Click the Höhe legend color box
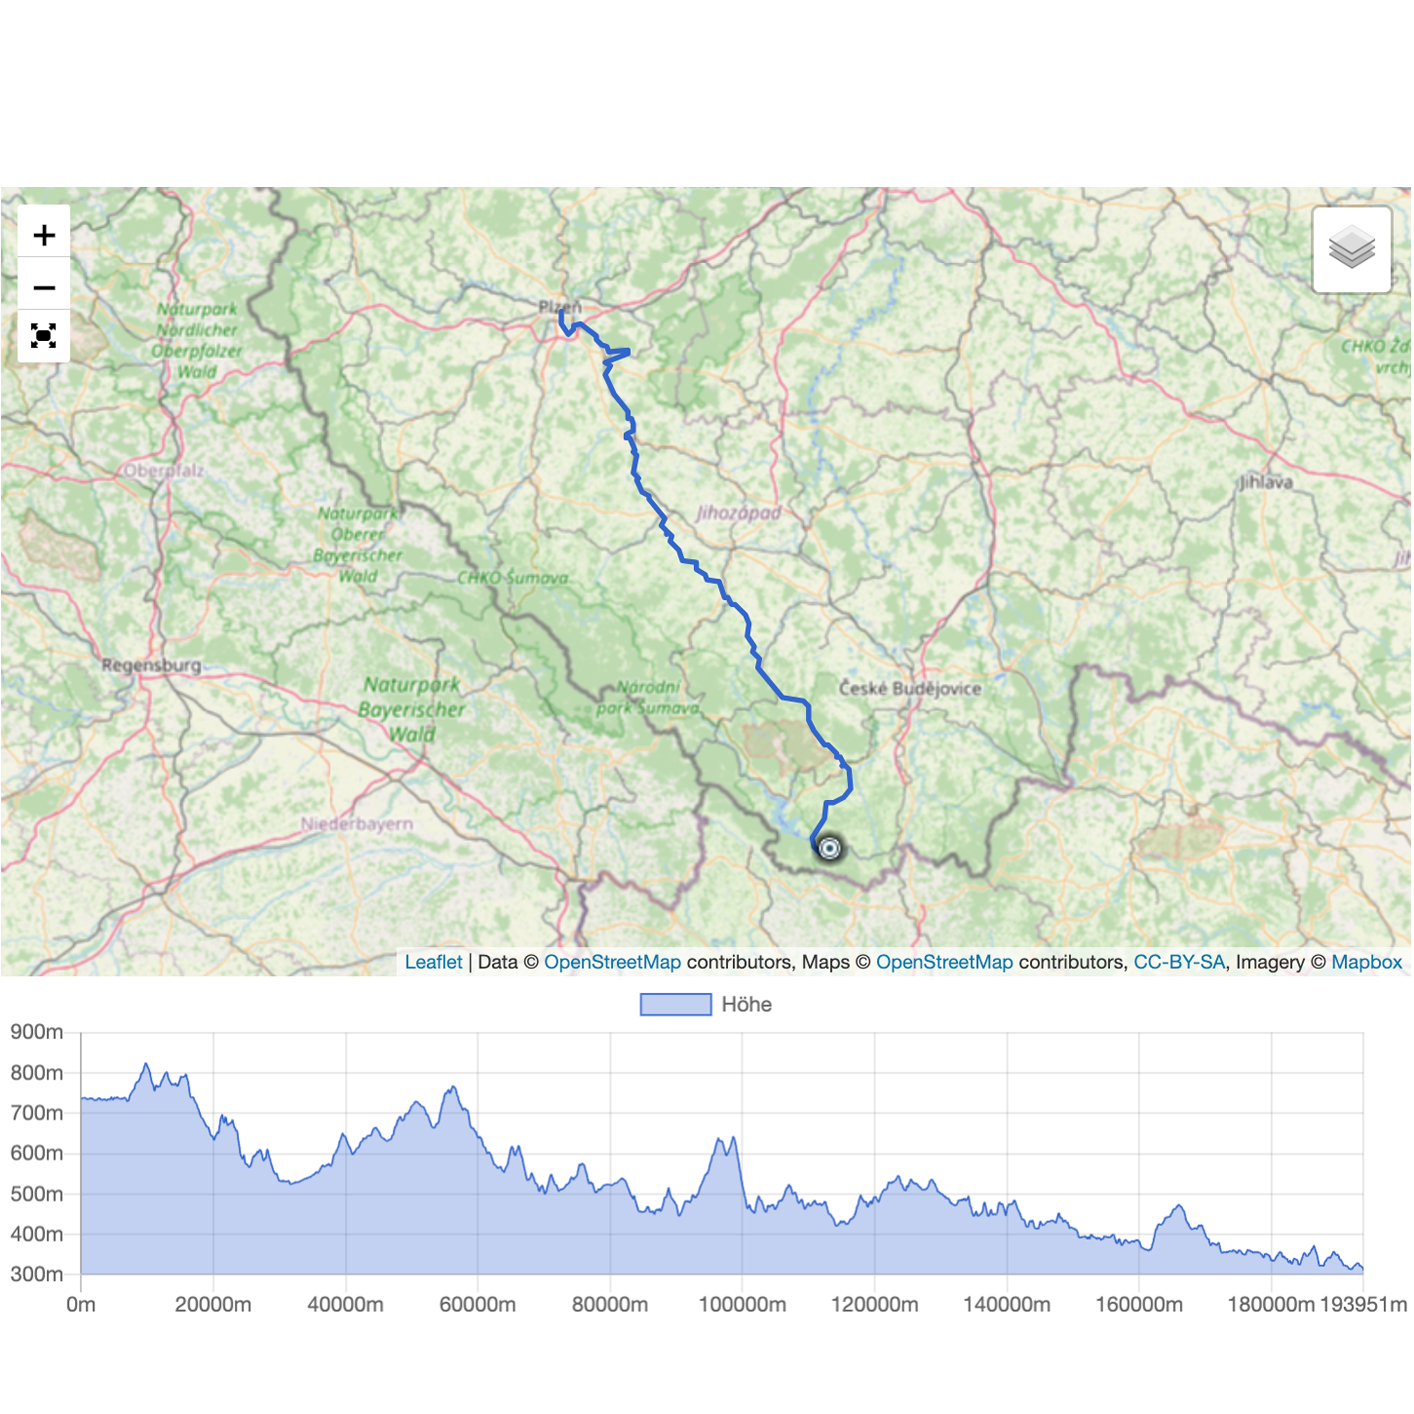This screenshot has height=1414, width=1414. point(675,1004)
